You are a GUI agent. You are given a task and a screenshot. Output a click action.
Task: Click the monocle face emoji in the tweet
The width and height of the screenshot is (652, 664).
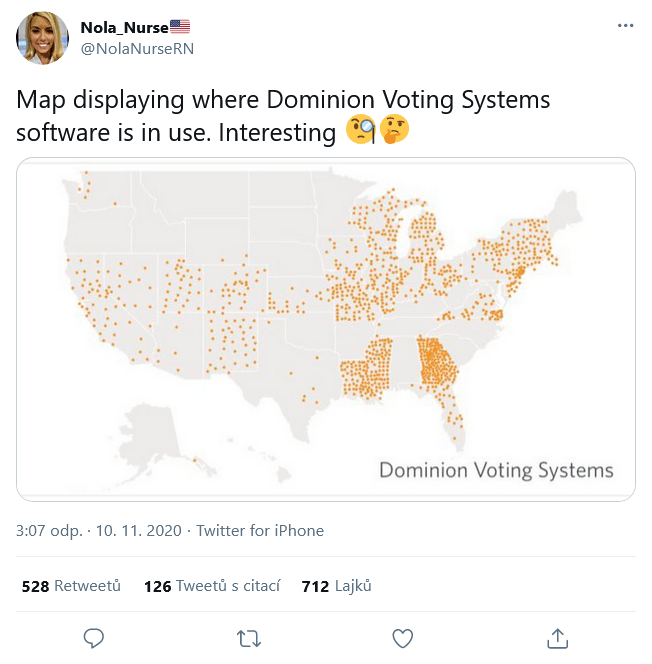pyautogui.click(x=359, y=131)
